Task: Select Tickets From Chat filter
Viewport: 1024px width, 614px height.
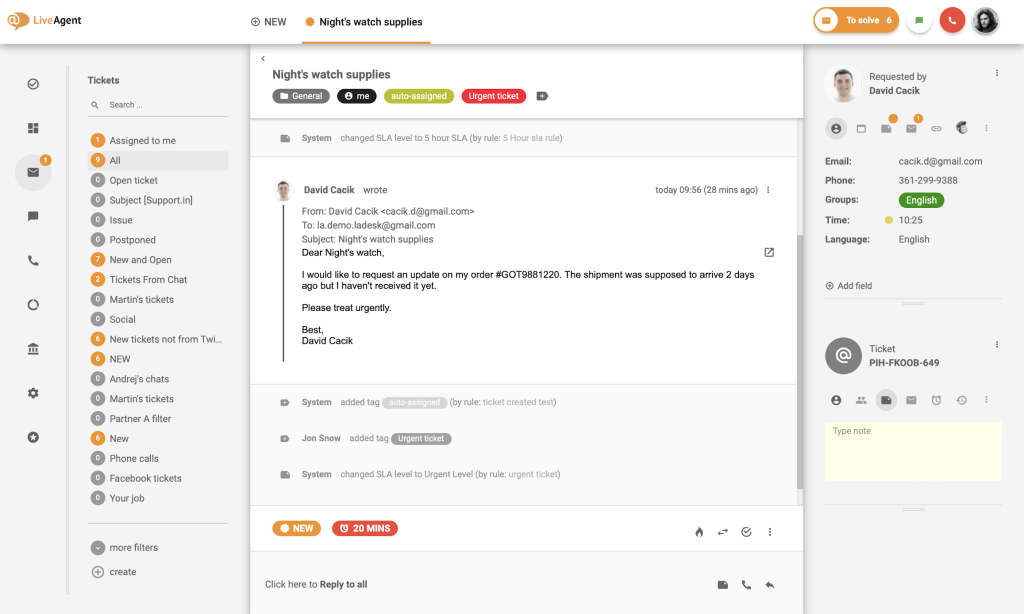Action: tap(148, 280)
